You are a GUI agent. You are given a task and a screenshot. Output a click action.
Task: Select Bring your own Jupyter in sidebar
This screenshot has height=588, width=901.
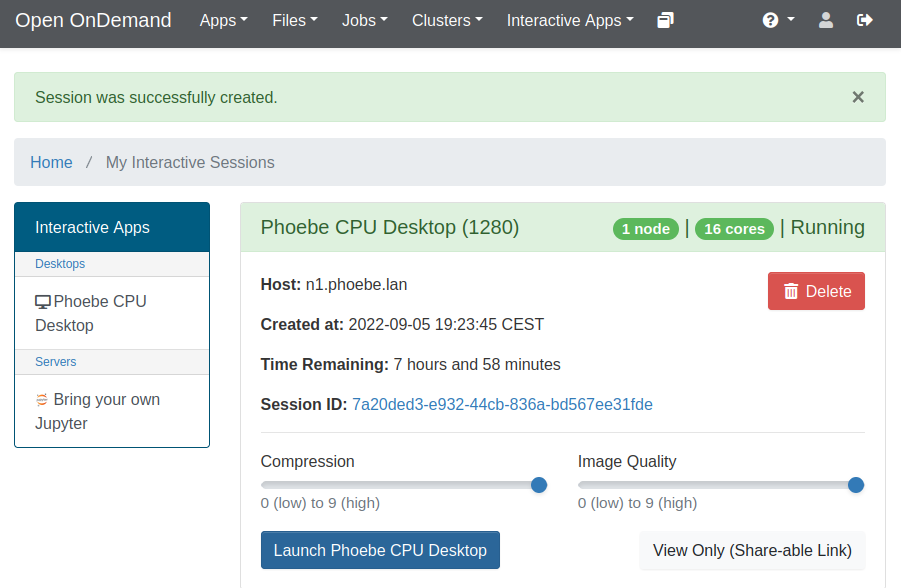click(x=112, y=411)
